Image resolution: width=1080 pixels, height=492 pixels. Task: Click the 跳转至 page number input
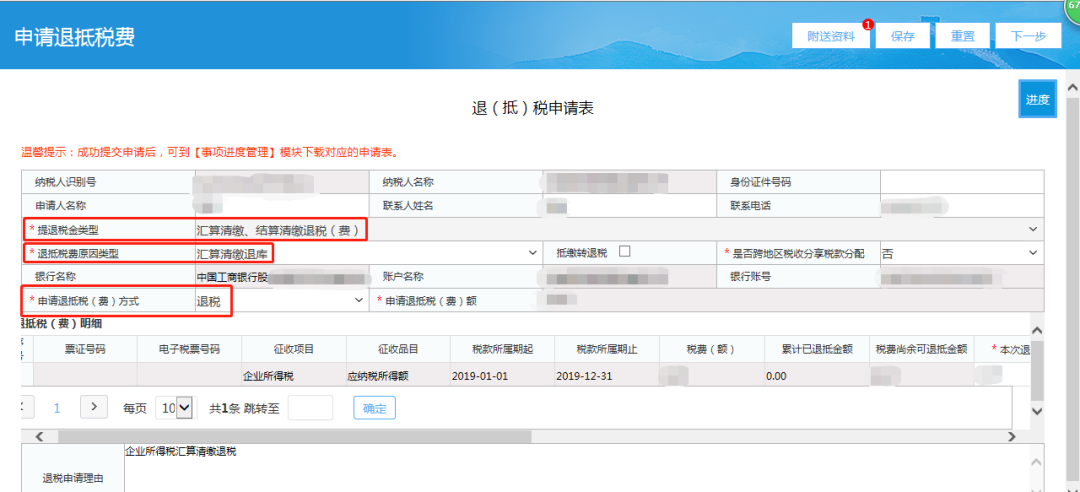(x=310, y=407)
